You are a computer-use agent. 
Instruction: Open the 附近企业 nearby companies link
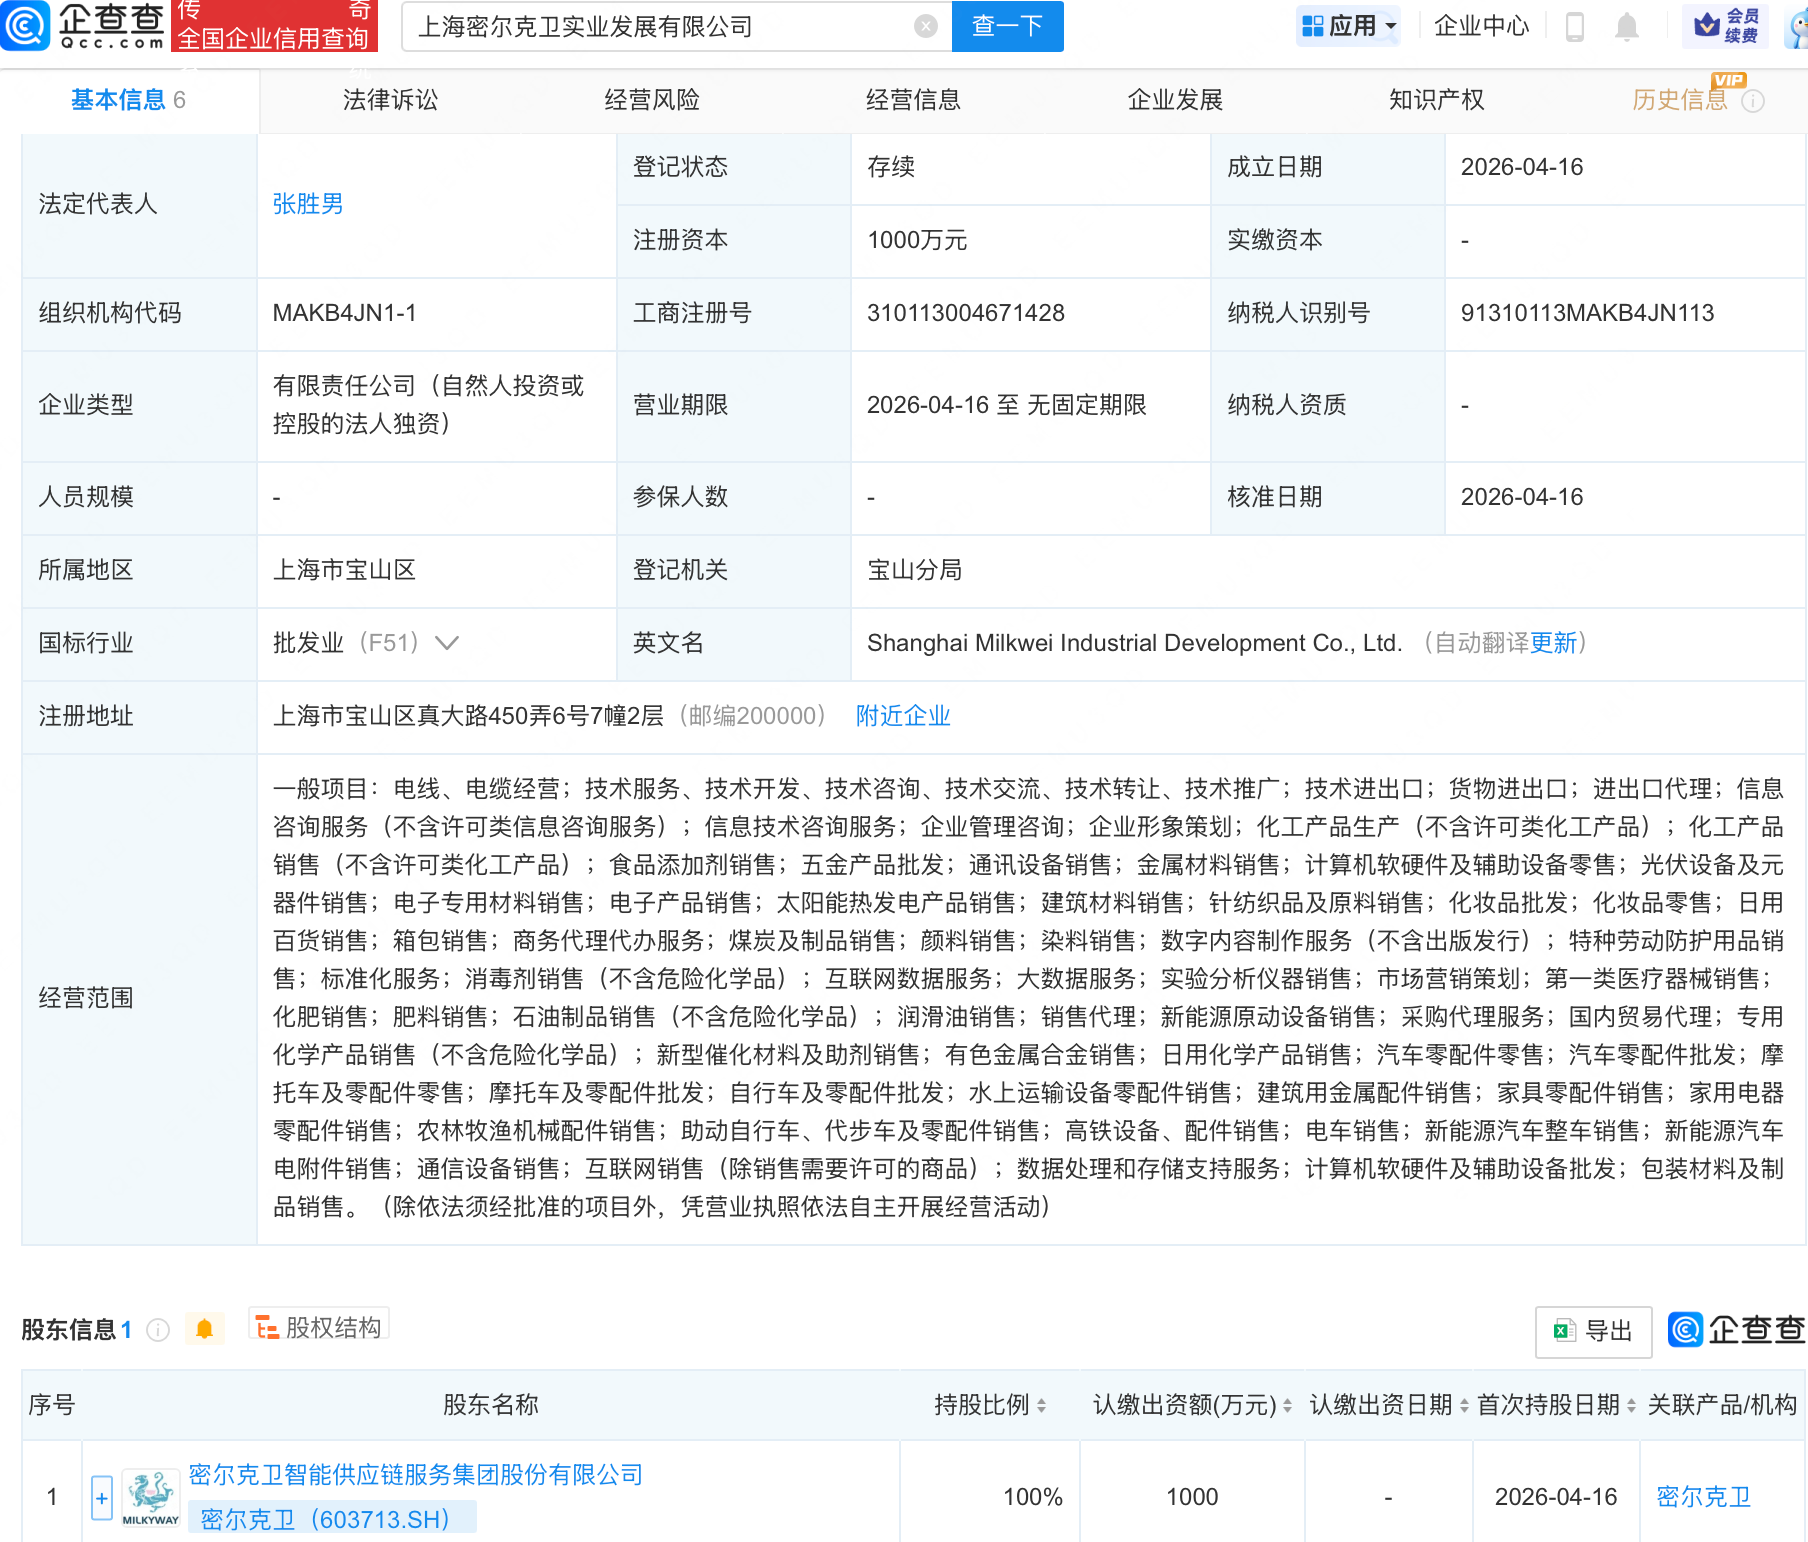tap(902, 716)
